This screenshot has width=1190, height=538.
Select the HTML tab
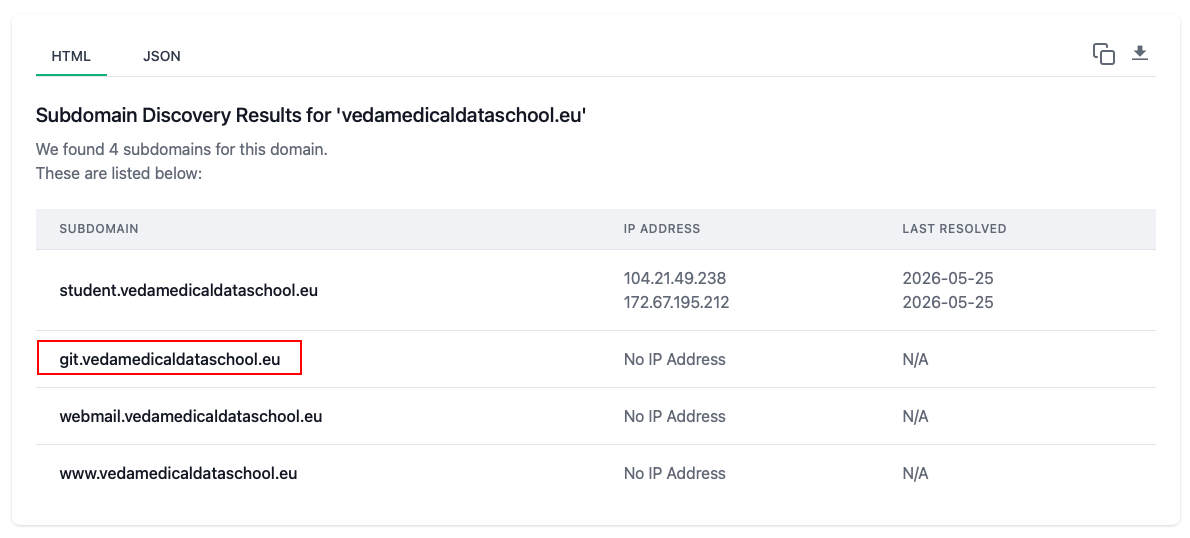71,56
